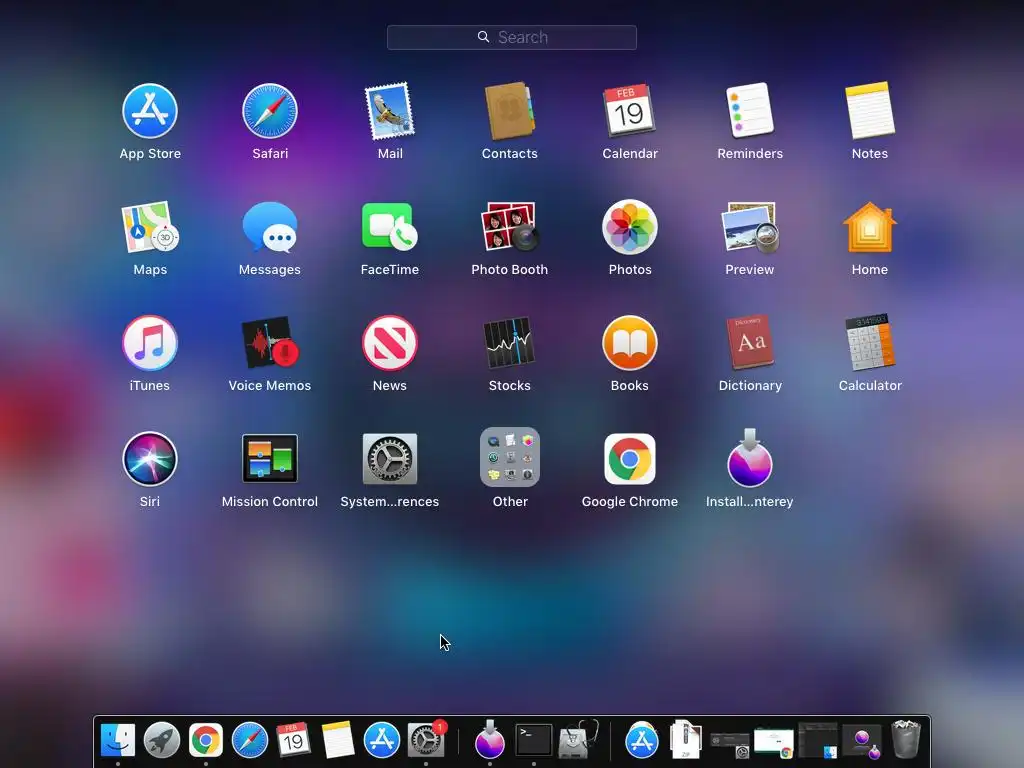Launch the Calculator app

point(870,344)
